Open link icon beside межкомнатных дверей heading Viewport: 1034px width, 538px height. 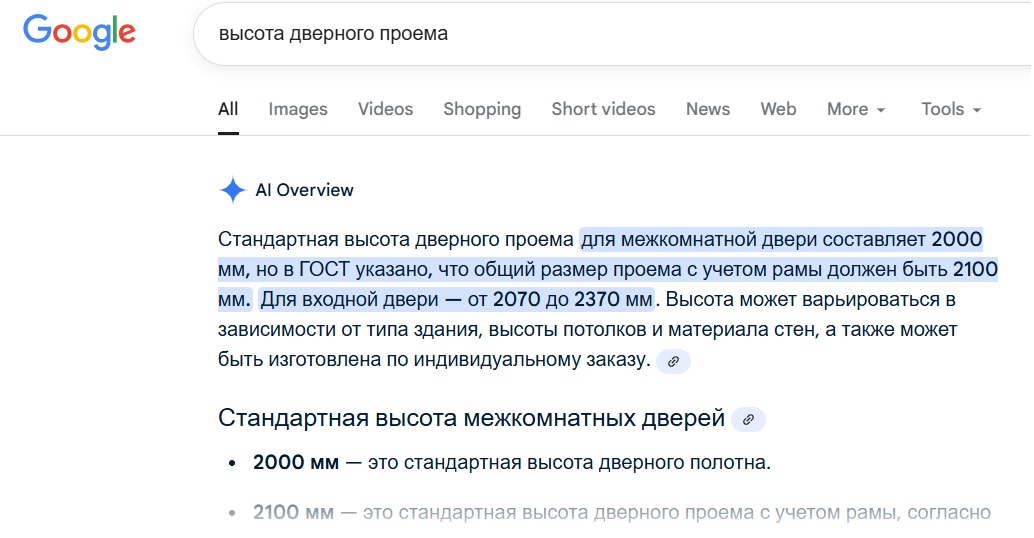tap(748, 419)
